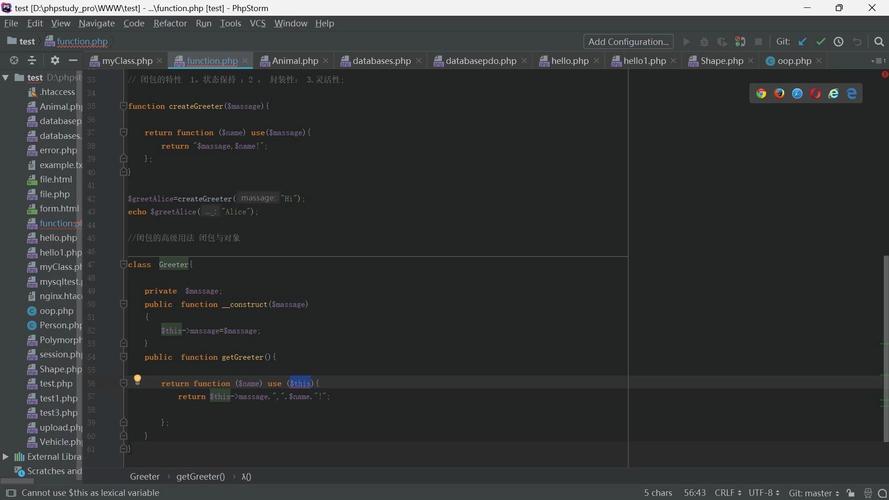Open Search Everywhere magnifier icon

879,41
